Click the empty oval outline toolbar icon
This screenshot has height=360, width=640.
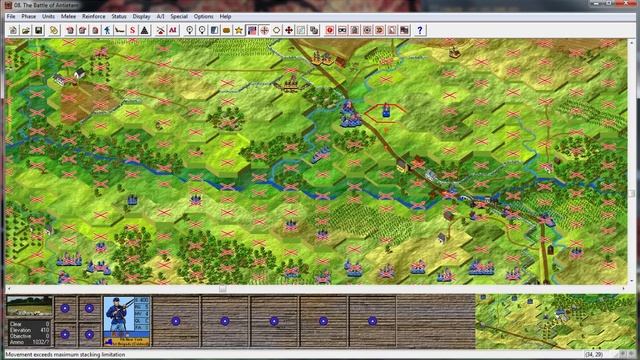[x=276, y=30]
